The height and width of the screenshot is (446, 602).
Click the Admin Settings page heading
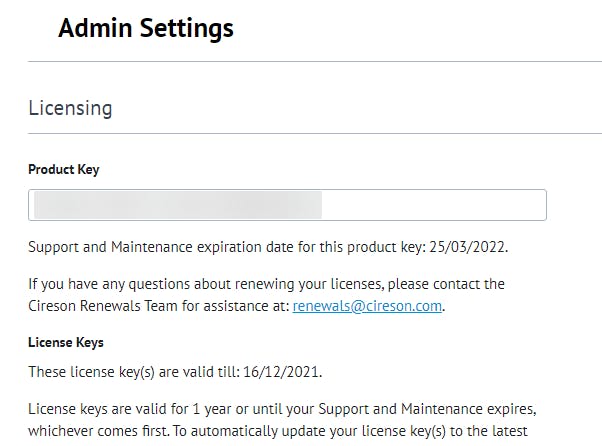[x=146, y=28]
